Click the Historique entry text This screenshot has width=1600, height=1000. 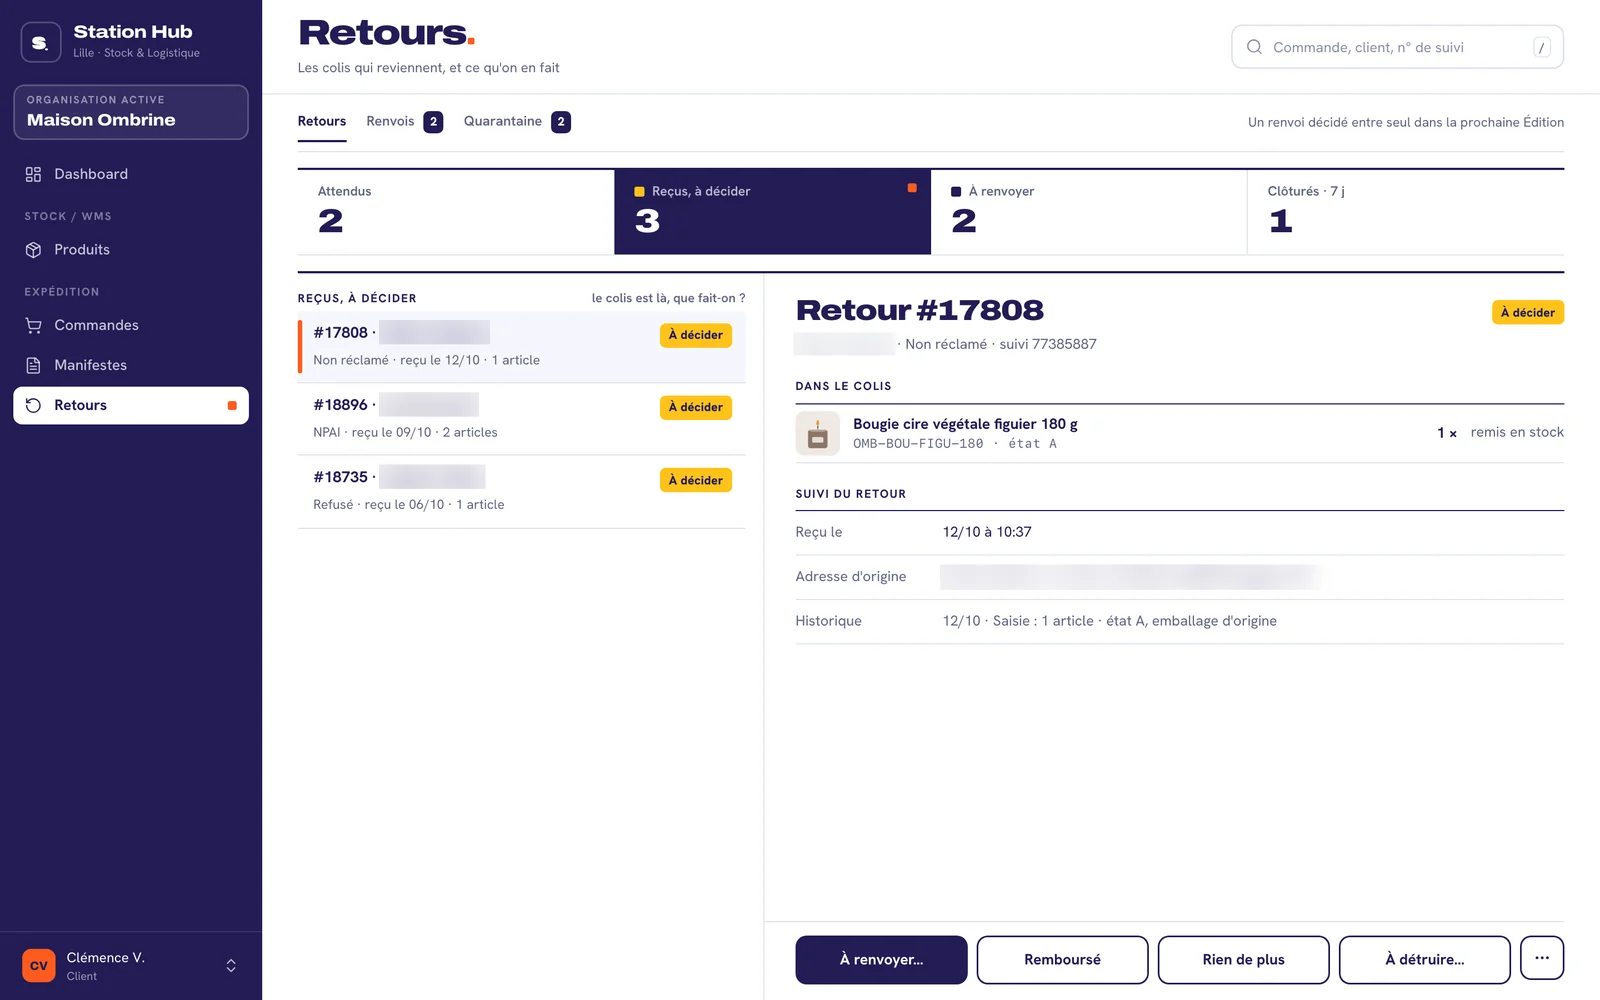[1110, 621]
